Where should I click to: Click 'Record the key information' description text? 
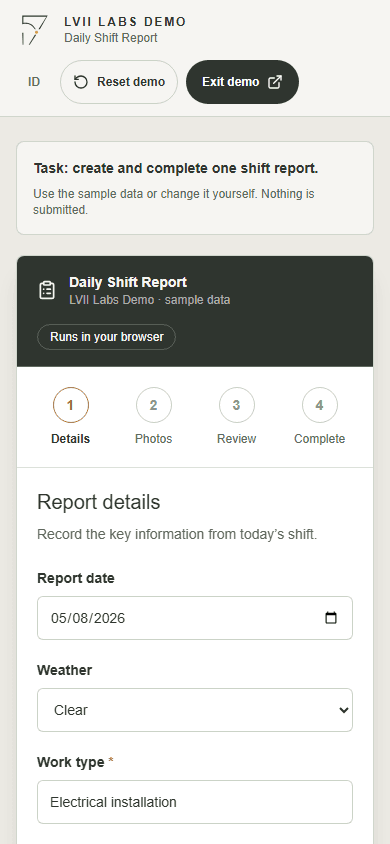[177, 535]
